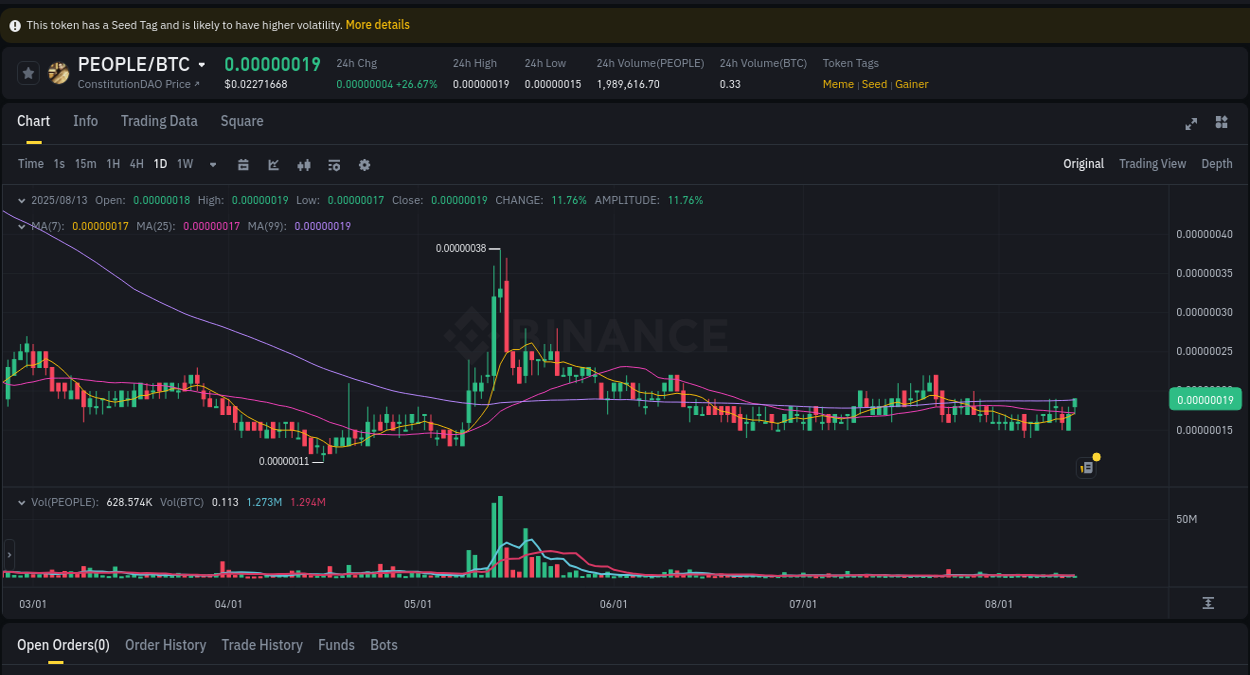
Task: Open the Order History tab
Action: (165, 645)
